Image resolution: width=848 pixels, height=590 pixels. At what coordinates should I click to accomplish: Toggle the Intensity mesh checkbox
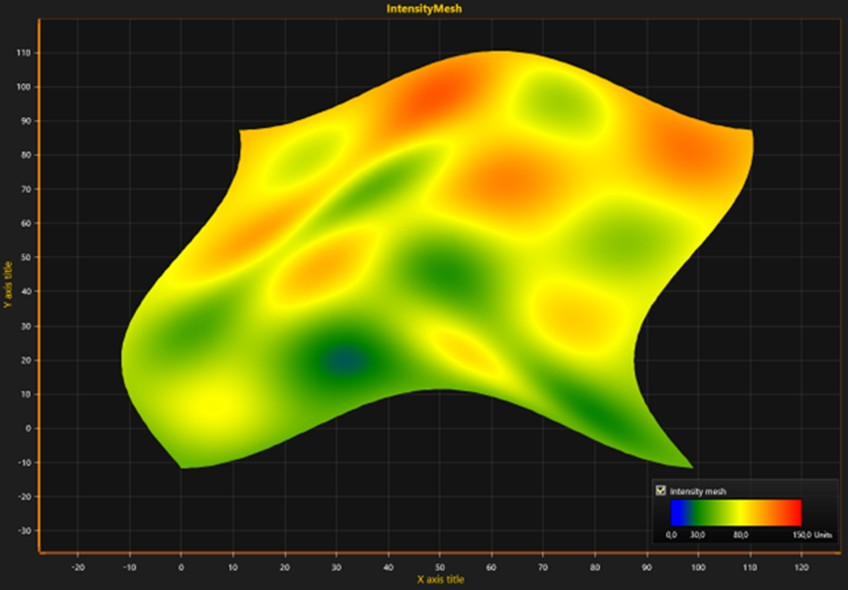[660, 490]
